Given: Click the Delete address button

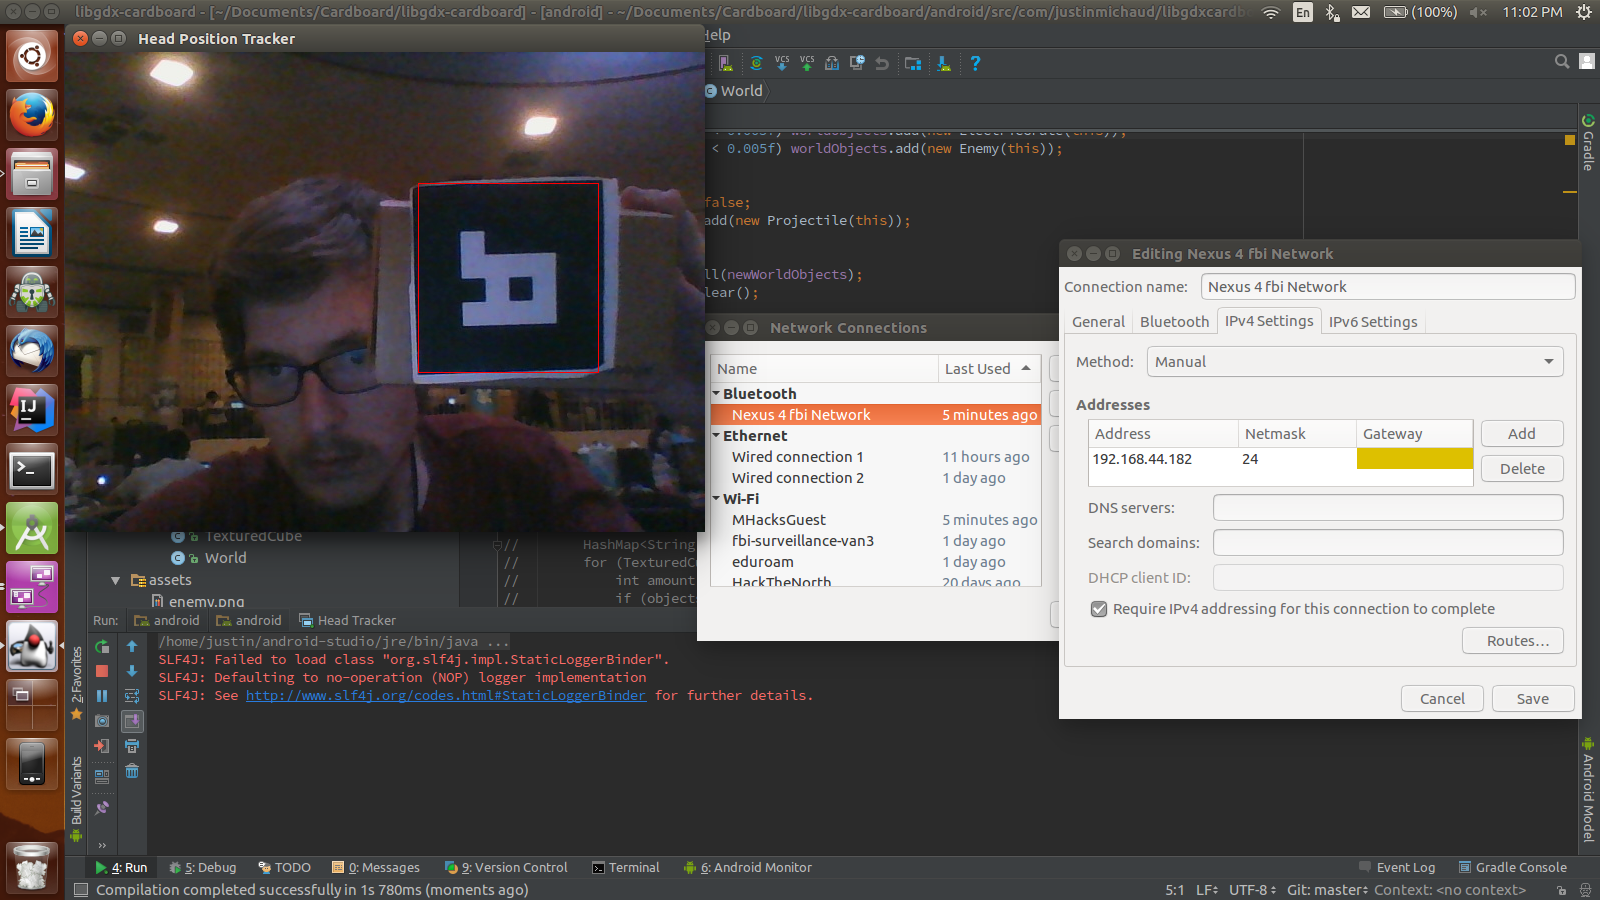Looking at the screenshot, I should click(1522, 469).
